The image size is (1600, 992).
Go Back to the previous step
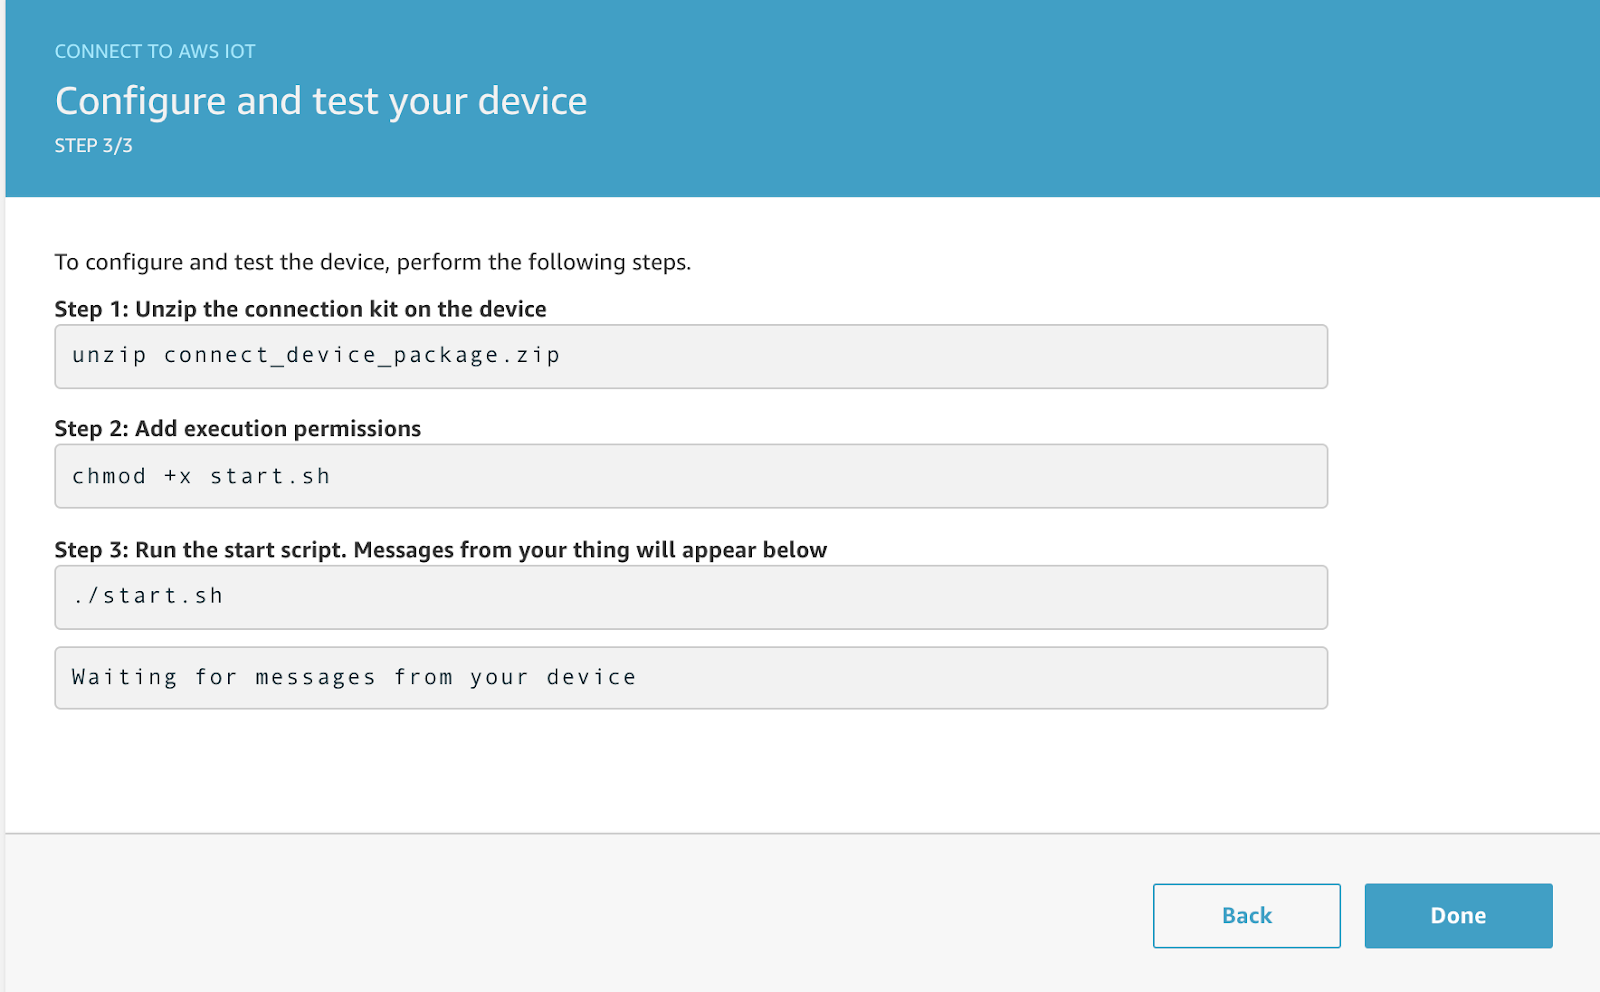[x=1246, y=915]
